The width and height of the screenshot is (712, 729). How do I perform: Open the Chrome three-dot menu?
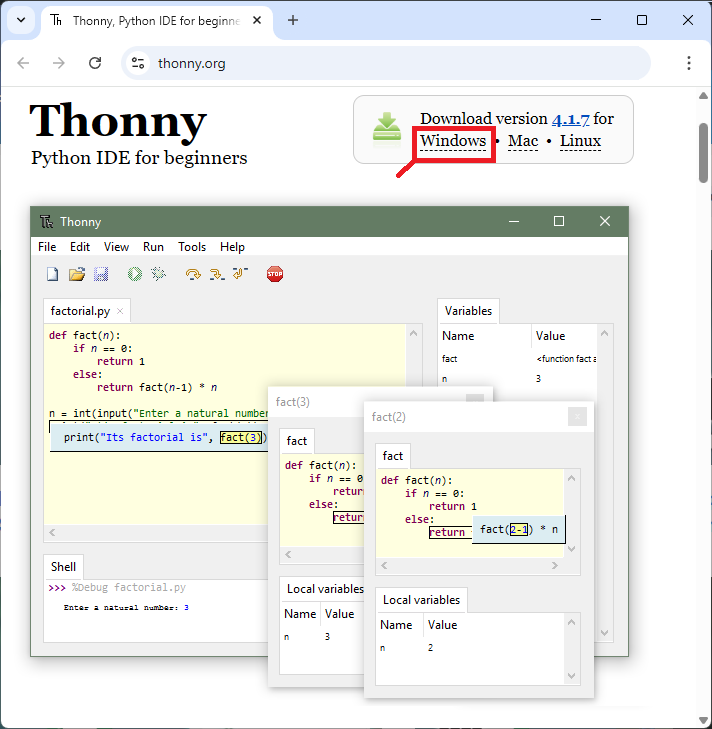click(x=689, y=63)
